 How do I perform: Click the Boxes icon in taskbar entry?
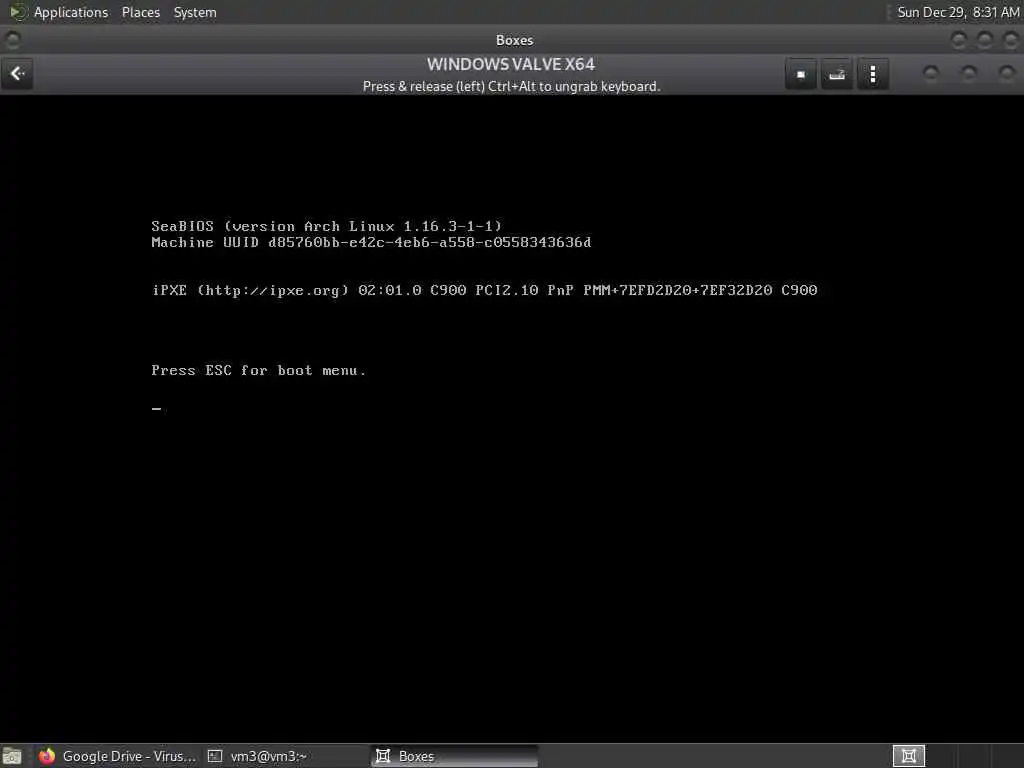coord(383,756)
